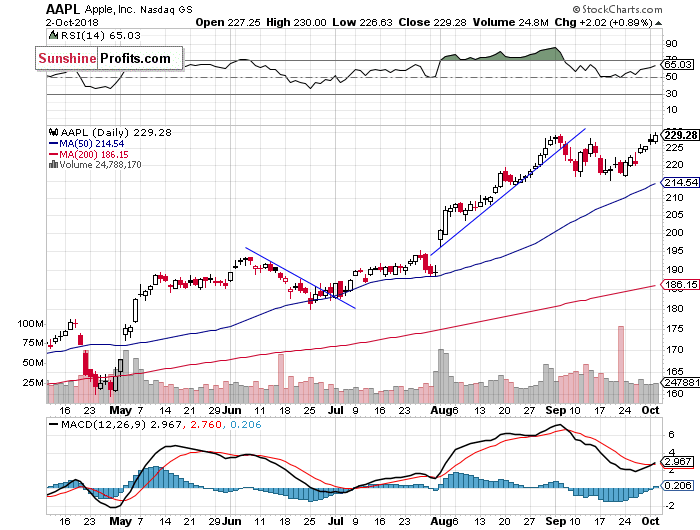This screenshot has height=530, width=700.
Task: Click the 0.206 histogram tag on MACD axis
Action: 678,485
